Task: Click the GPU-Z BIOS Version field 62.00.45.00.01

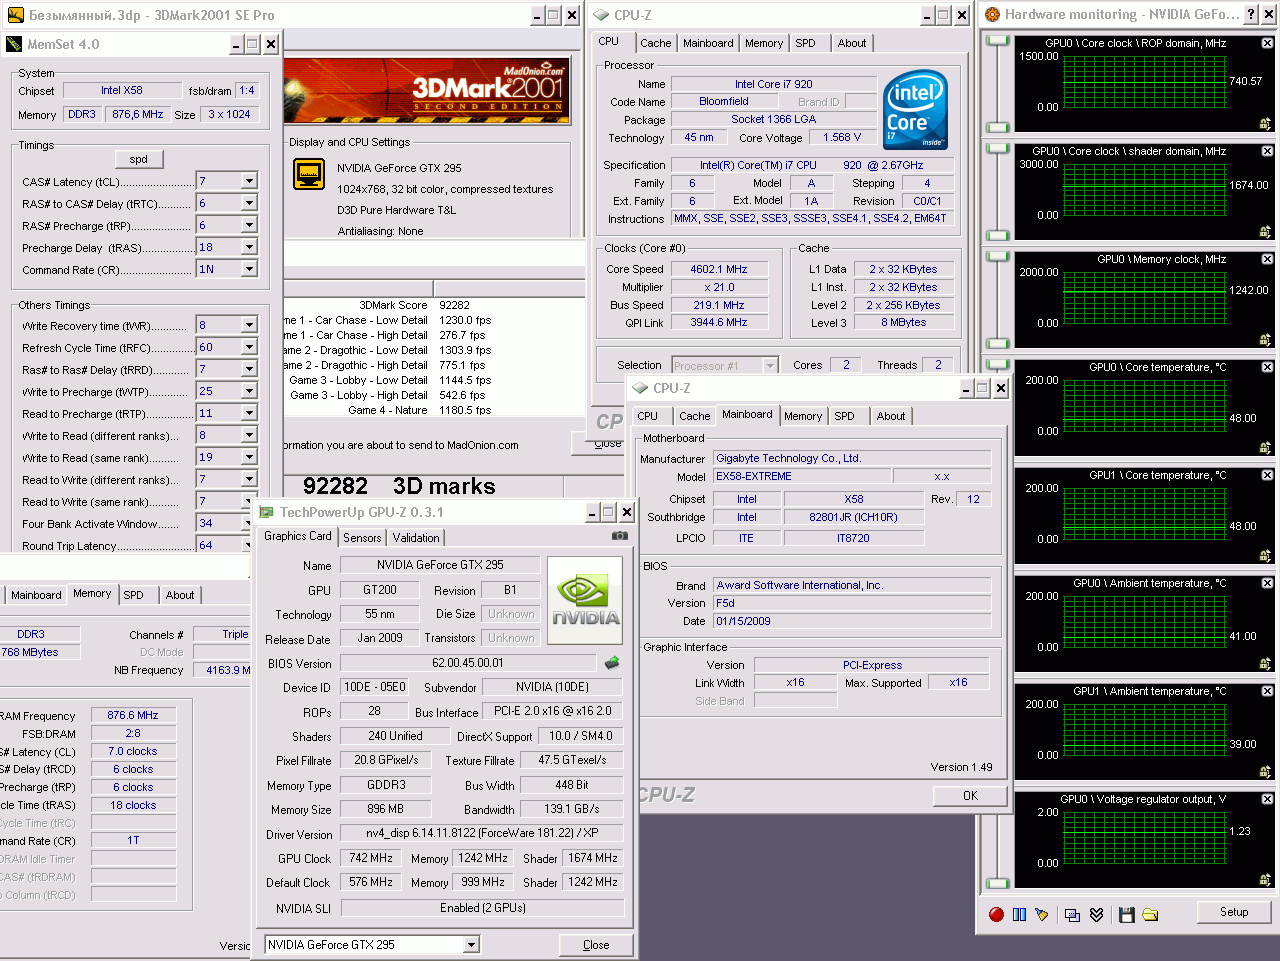Action: coord(468,663)
